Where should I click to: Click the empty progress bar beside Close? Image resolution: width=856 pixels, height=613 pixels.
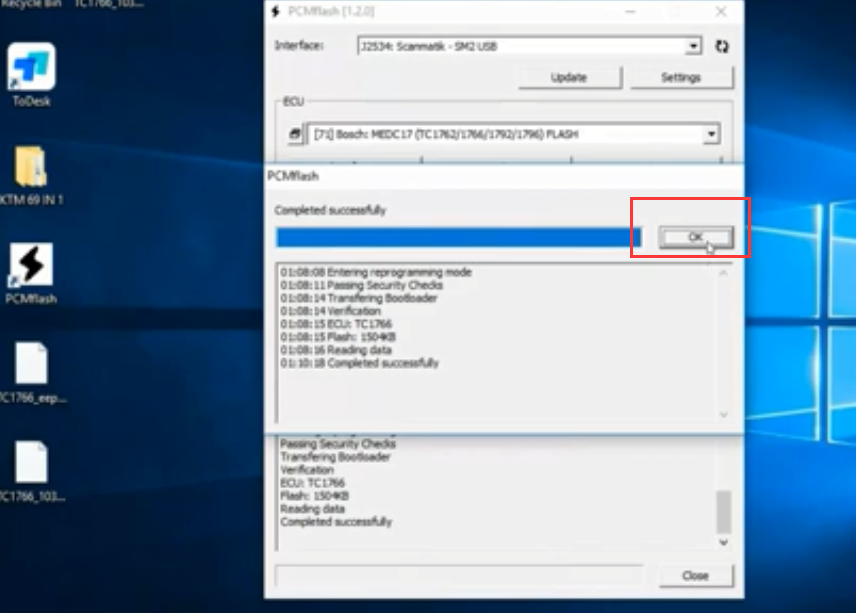[459, 576]
